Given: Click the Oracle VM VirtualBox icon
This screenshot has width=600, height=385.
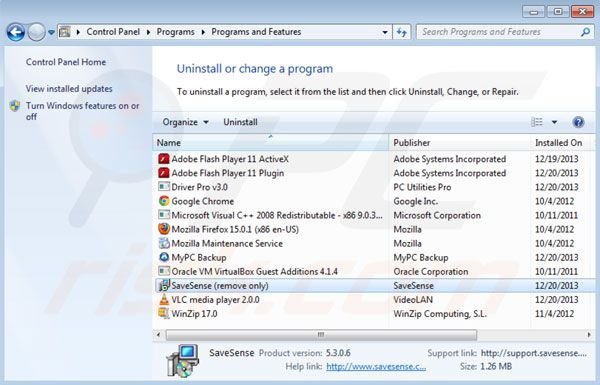Looking at the screenshot, I should (x=164, y=271).
